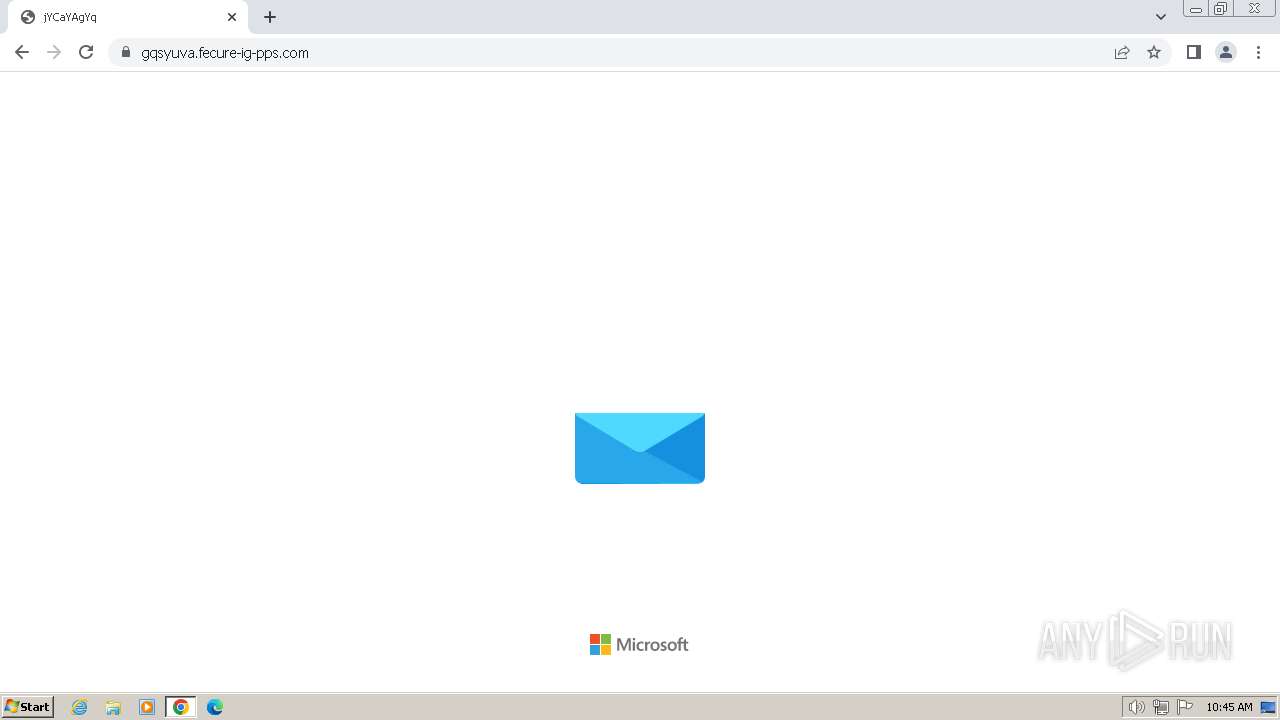
Task: Open the Chrome three-dot menu
Action: 1258,52
